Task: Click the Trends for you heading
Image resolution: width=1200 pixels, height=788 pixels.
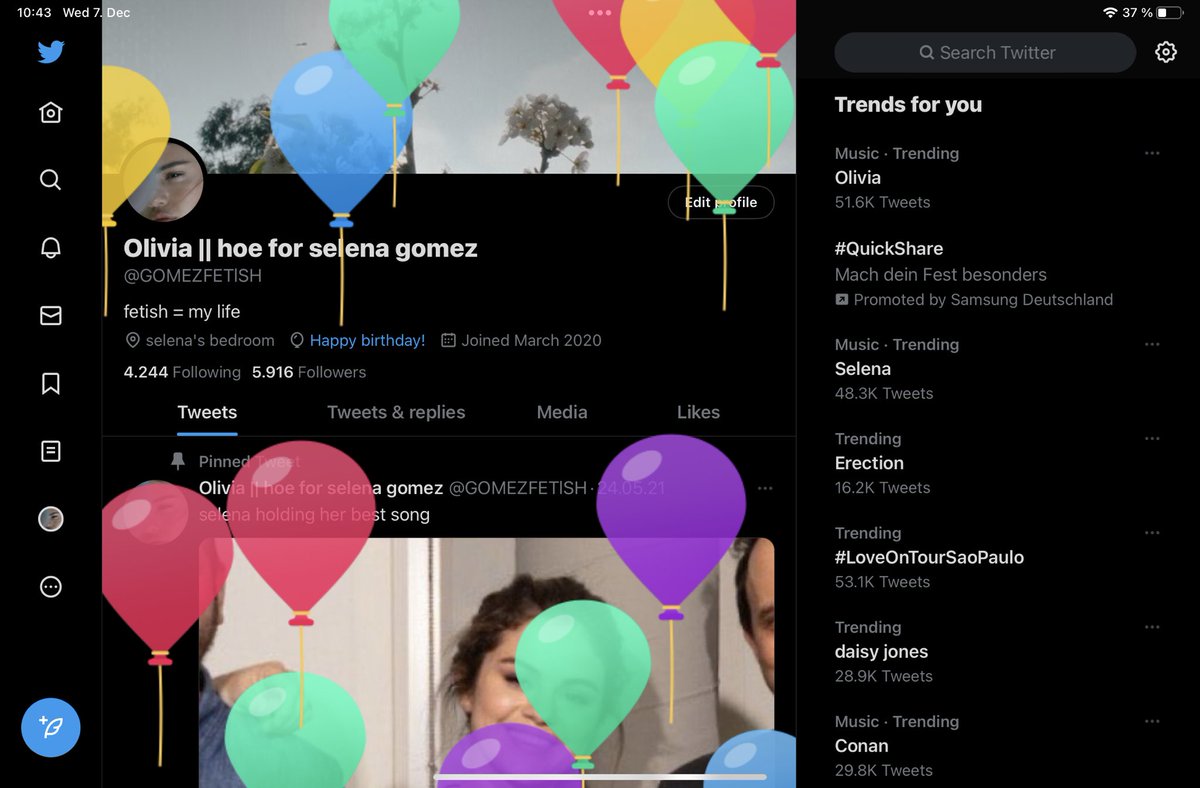Action: point(908,105)
